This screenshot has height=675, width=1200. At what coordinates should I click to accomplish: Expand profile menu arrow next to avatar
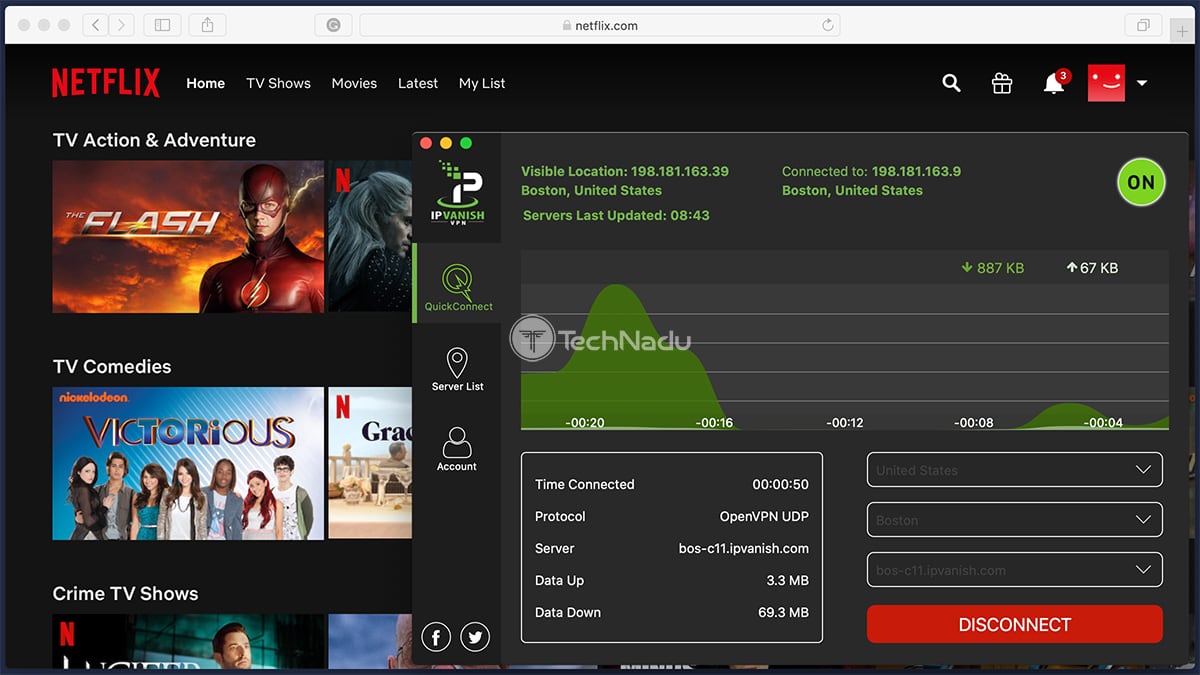tap(1142, 83)
